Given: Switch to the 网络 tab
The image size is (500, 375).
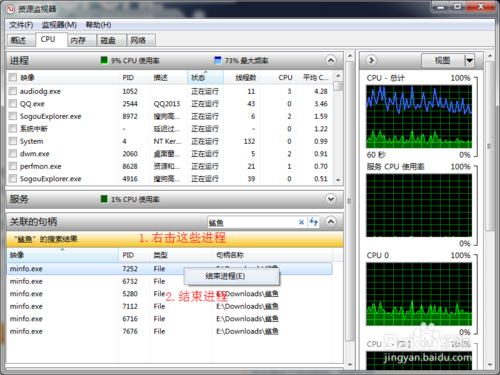Looking at the screenshot, I should coord(141,40).
